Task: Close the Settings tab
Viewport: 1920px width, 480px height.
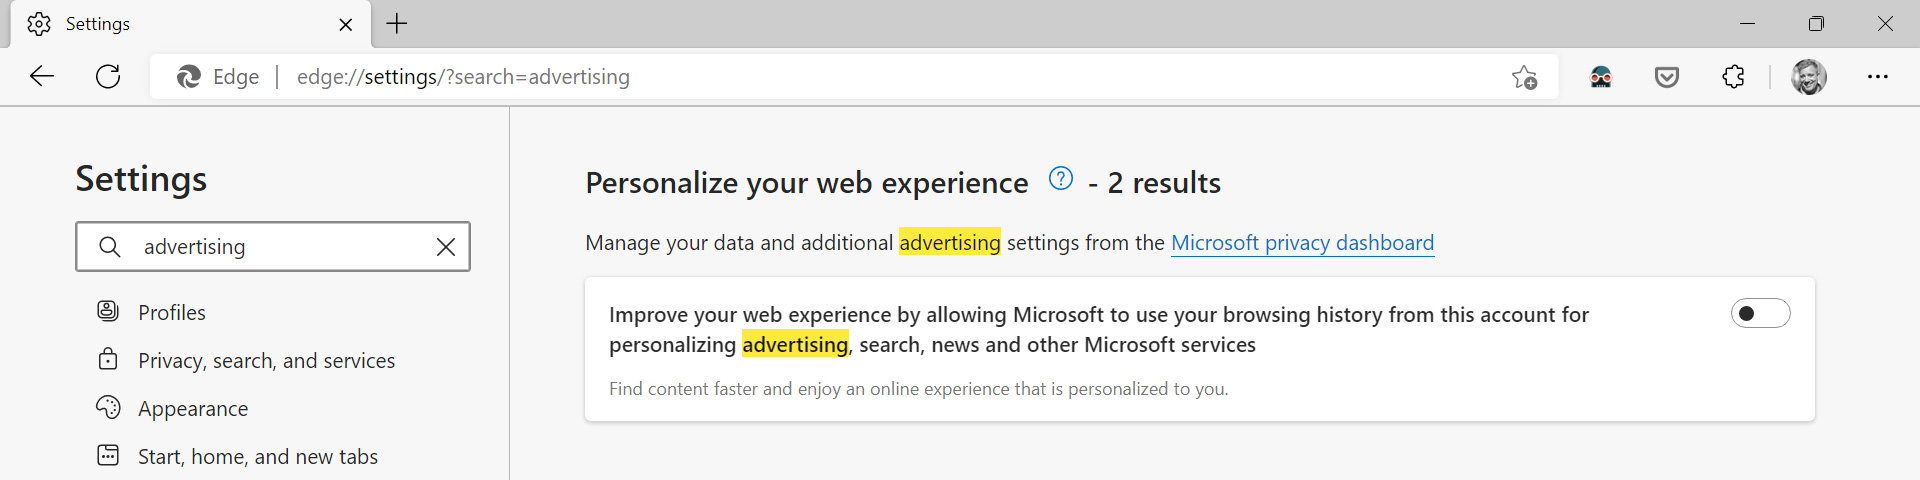Action: (346, 24)
